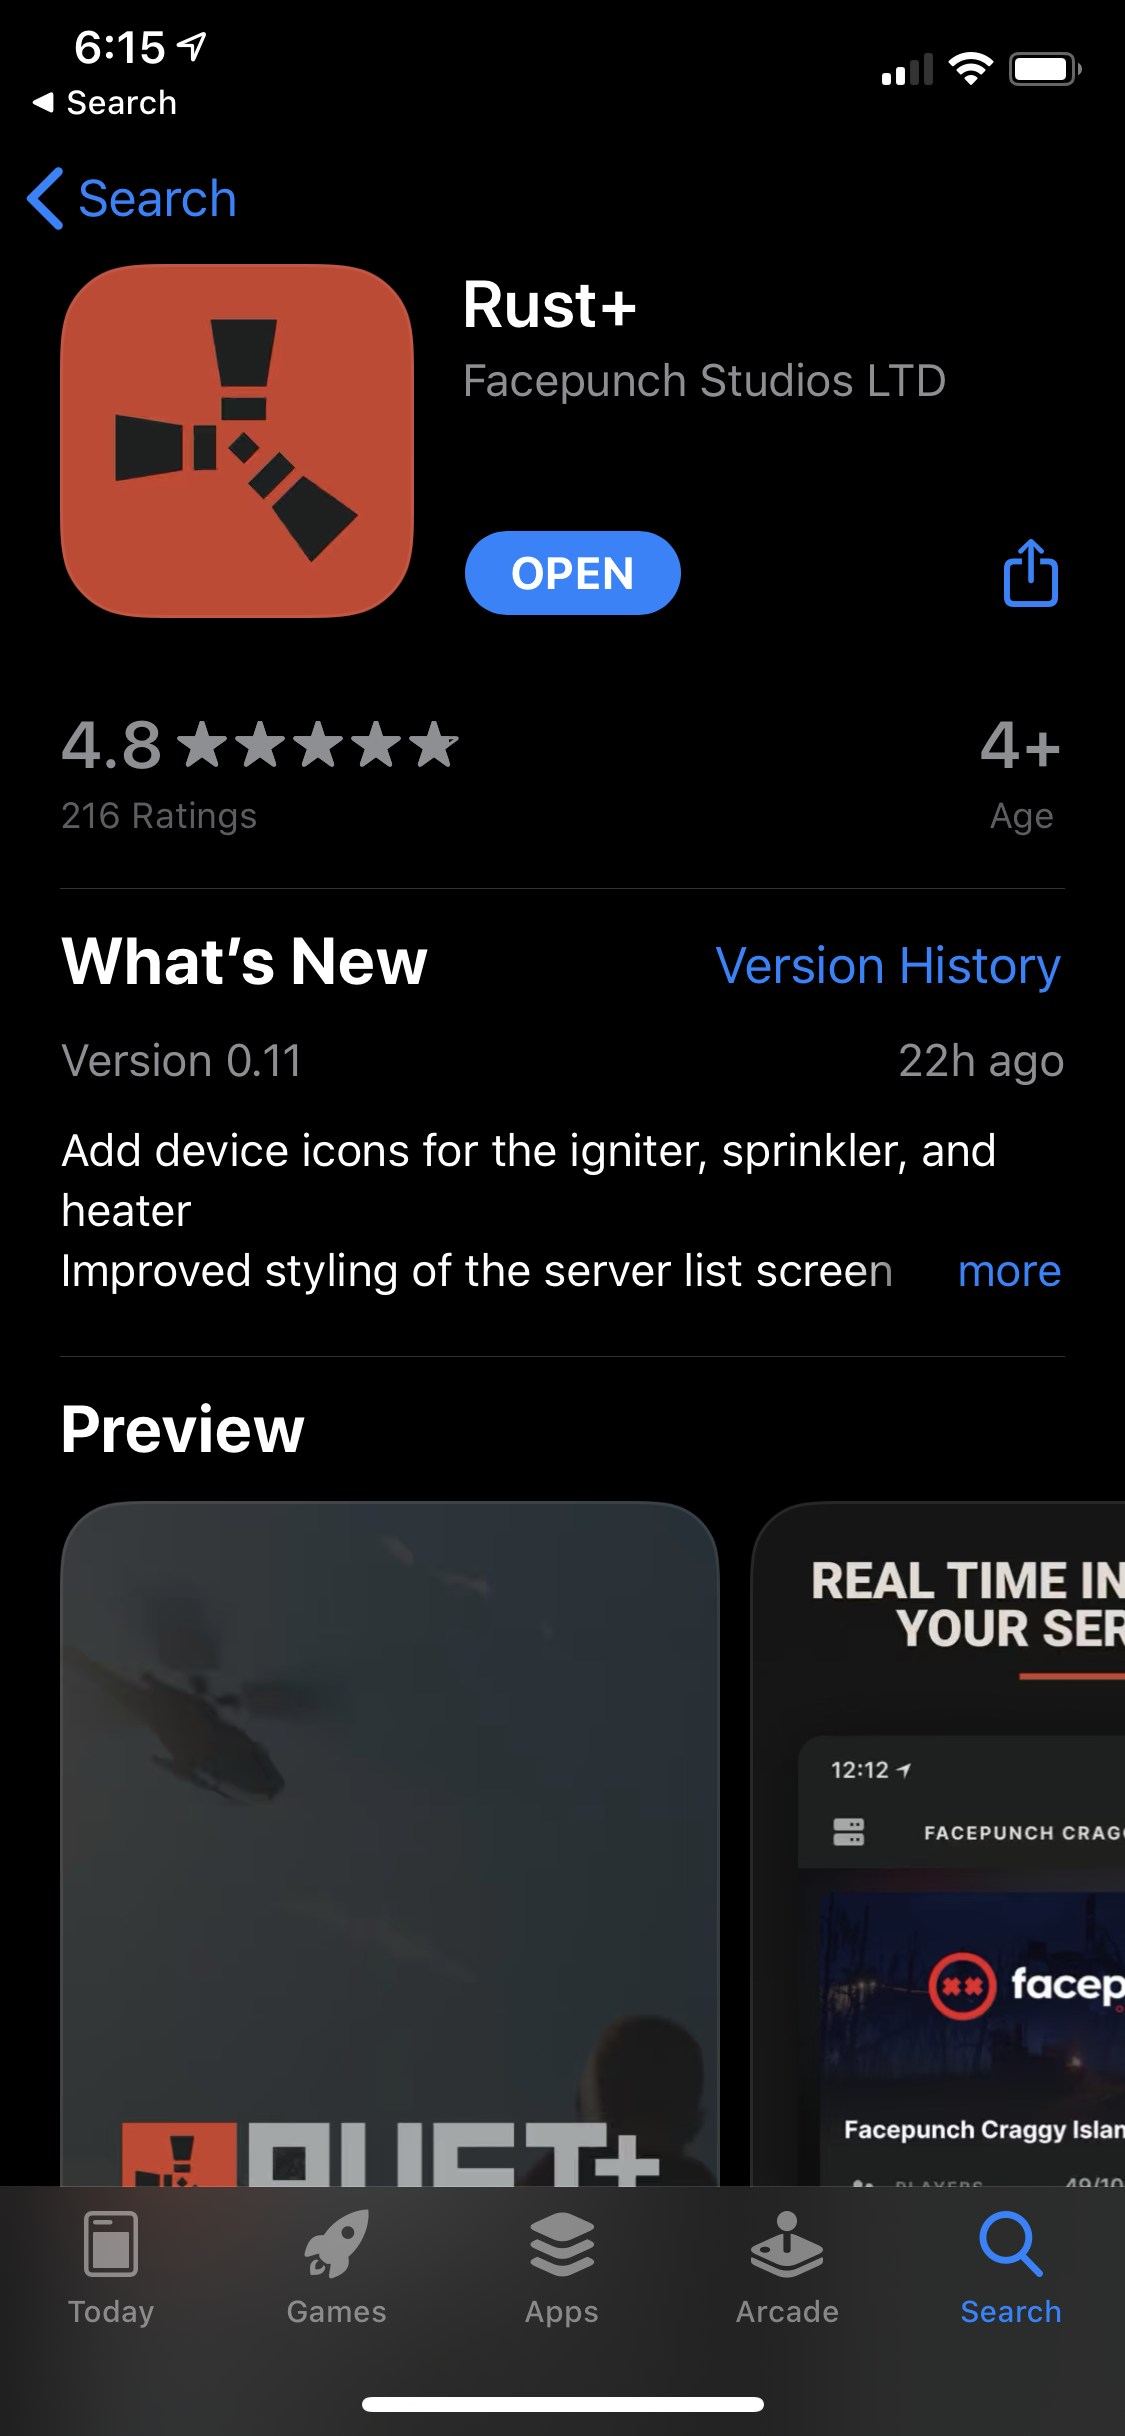1125x2436 pixels.
Task: Tap the 4.8 star rating
Action: tap(260, 745)
